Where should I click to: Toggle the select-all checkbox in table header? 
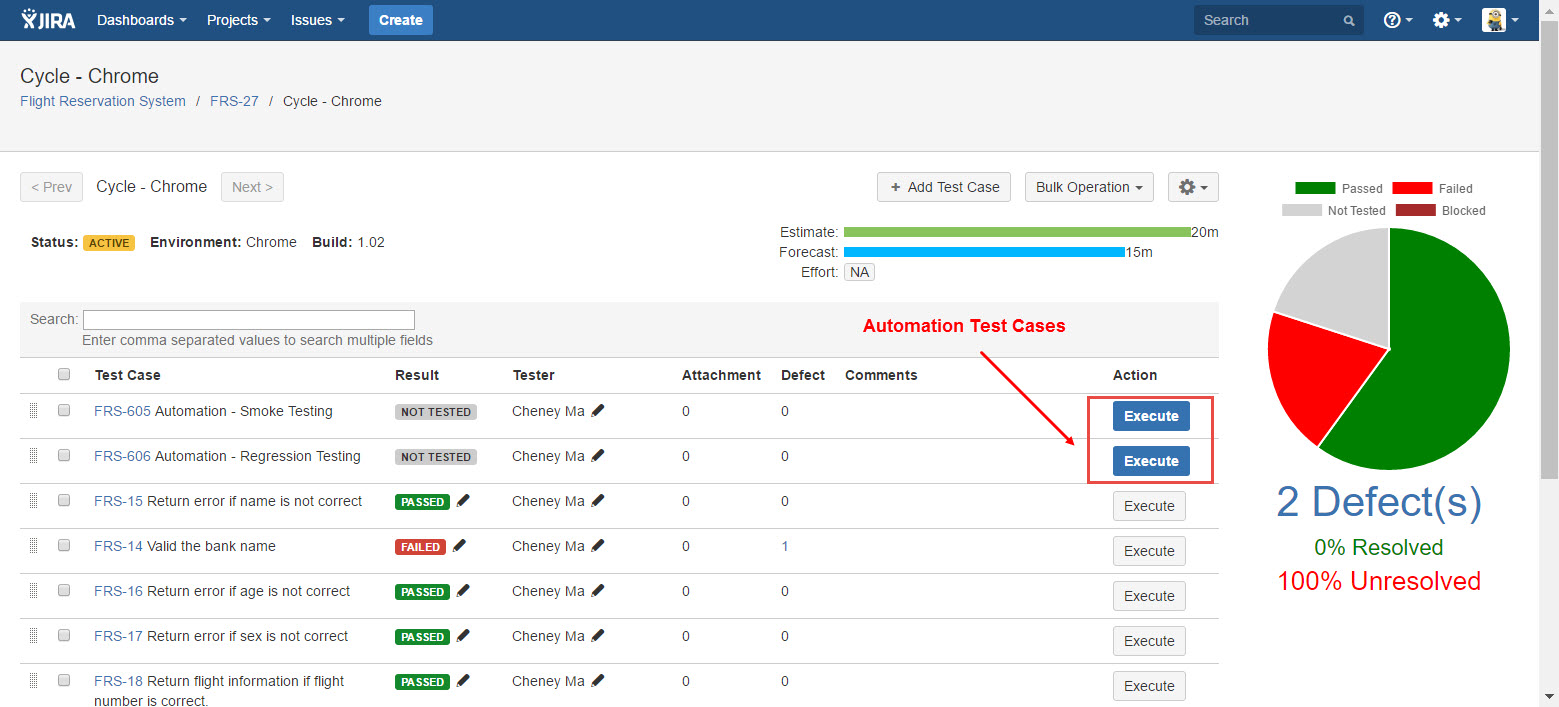[64, 374]
